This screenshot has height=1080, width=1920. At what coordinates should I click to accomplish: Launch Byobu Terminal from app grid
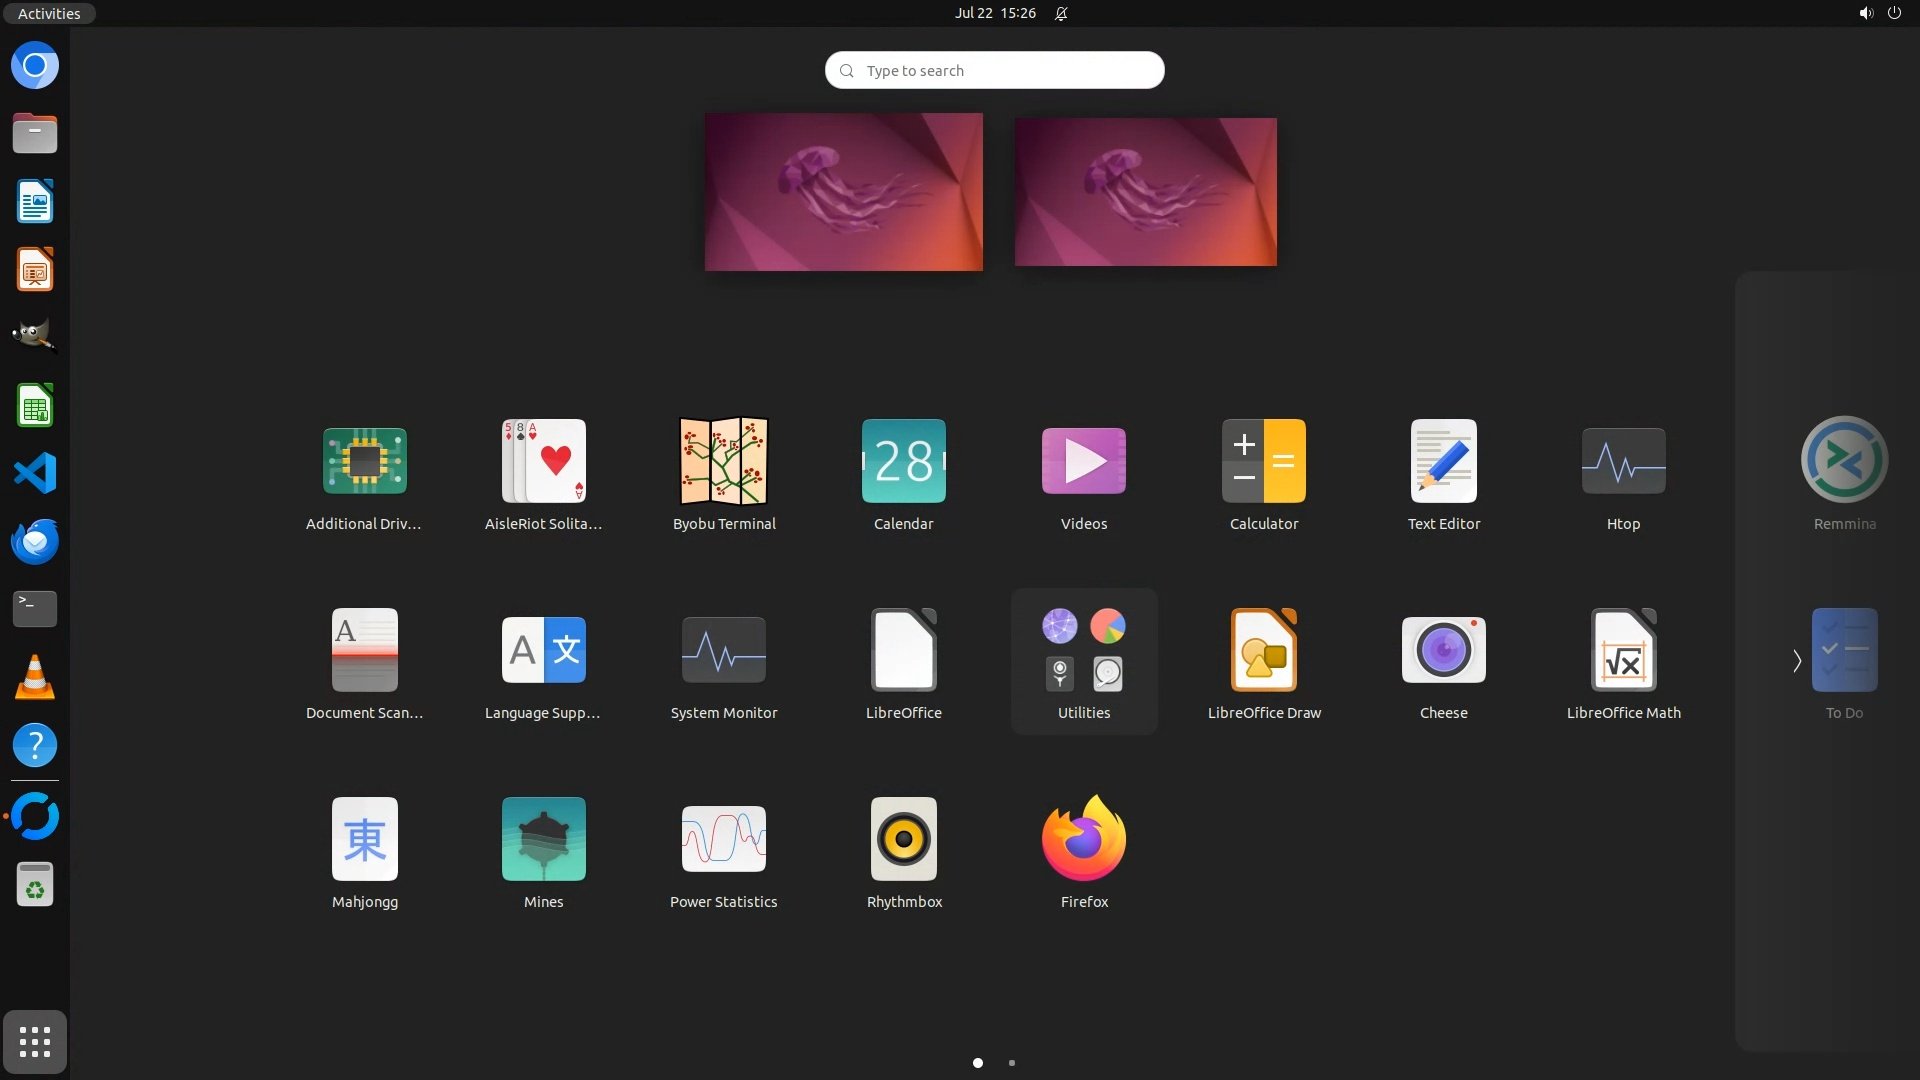coord(723,462)
